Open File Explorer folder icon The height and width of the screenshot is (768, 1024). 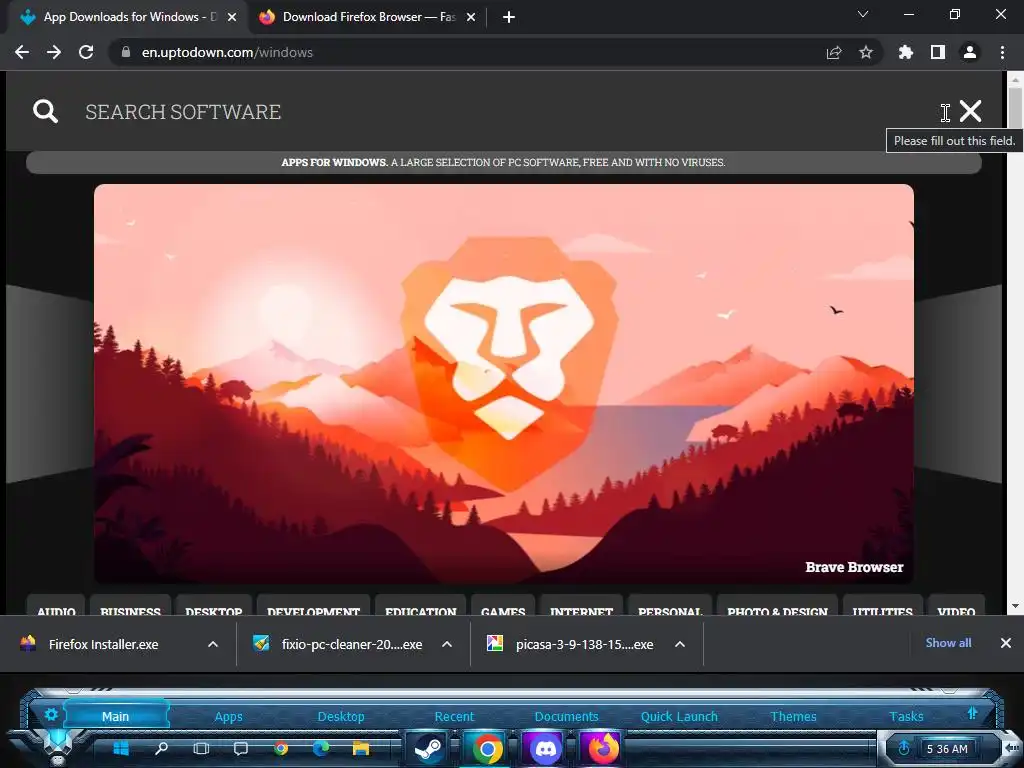click(361, 748)
